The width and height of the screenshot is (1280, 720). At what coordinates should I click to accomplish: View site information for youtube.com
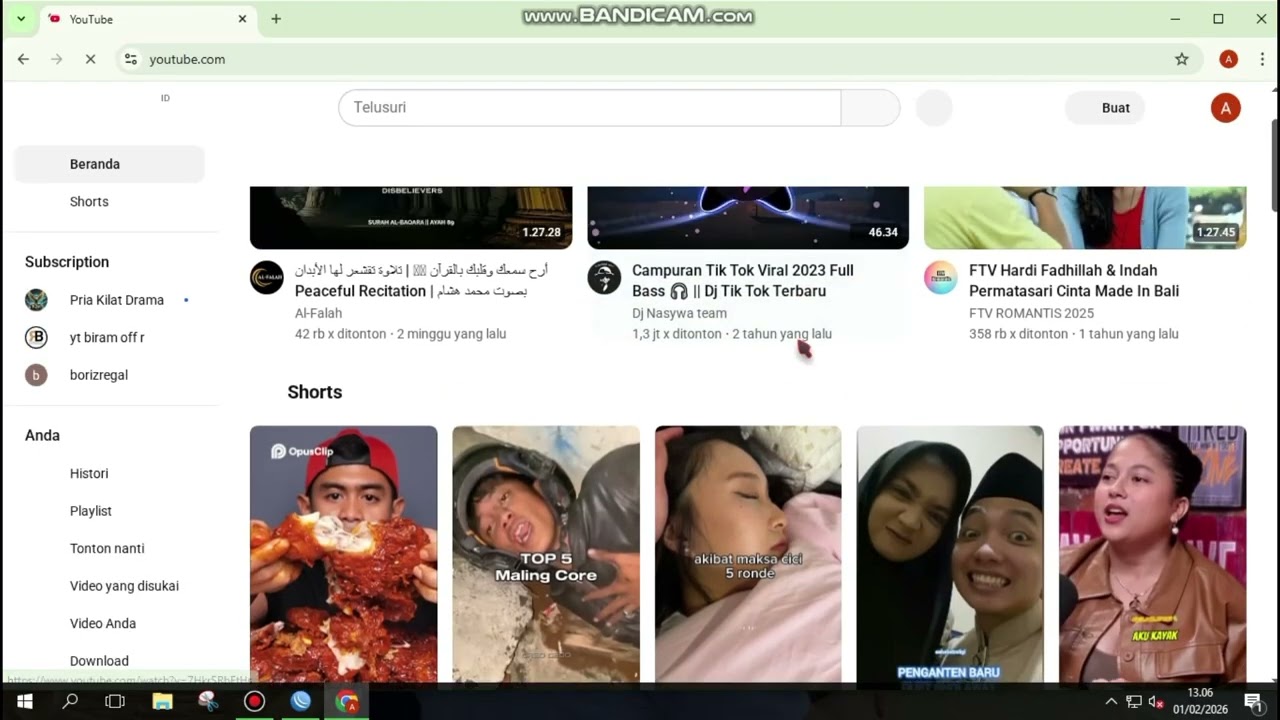(130, 59)
